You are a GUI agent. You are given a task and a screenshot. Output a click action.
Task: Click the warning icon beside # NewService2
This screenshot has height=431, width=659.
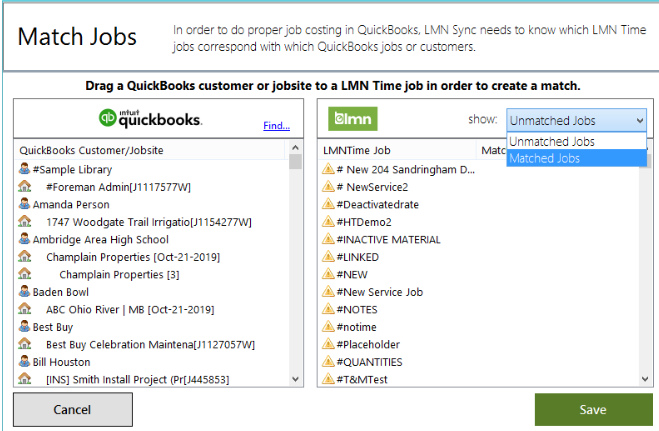(328, 186)
